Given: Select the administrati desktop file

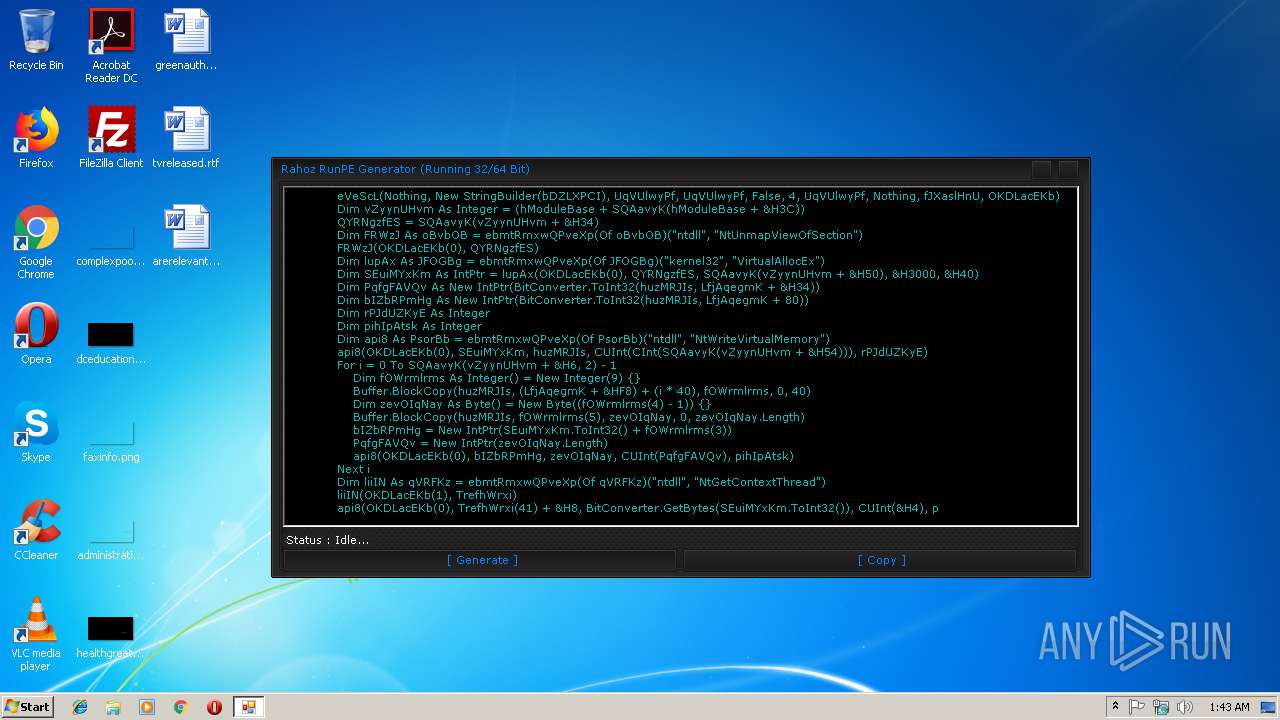Looking at the screenshot, I should pyautogui.click(x=111, y=536).
